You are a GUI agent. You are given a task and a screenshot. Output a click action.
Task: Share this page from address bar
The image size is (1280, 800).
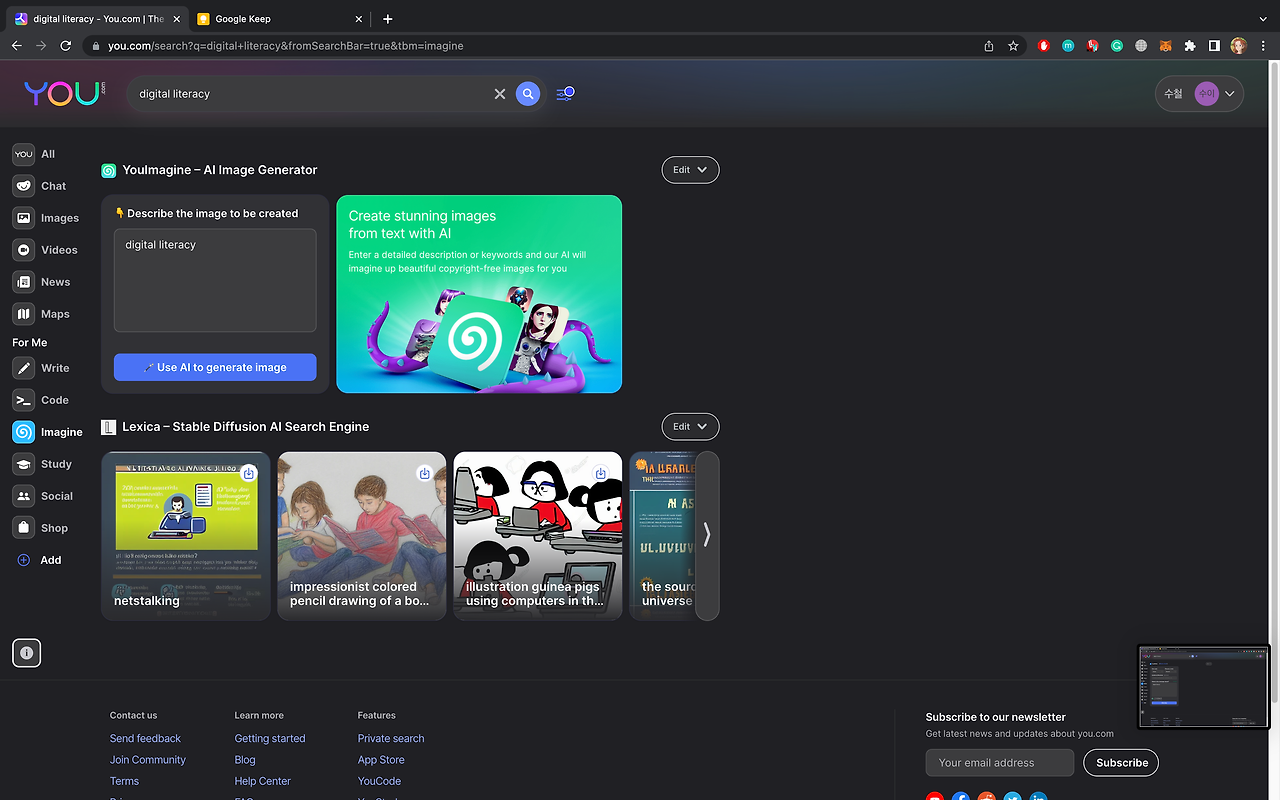(x=989, y=46)
